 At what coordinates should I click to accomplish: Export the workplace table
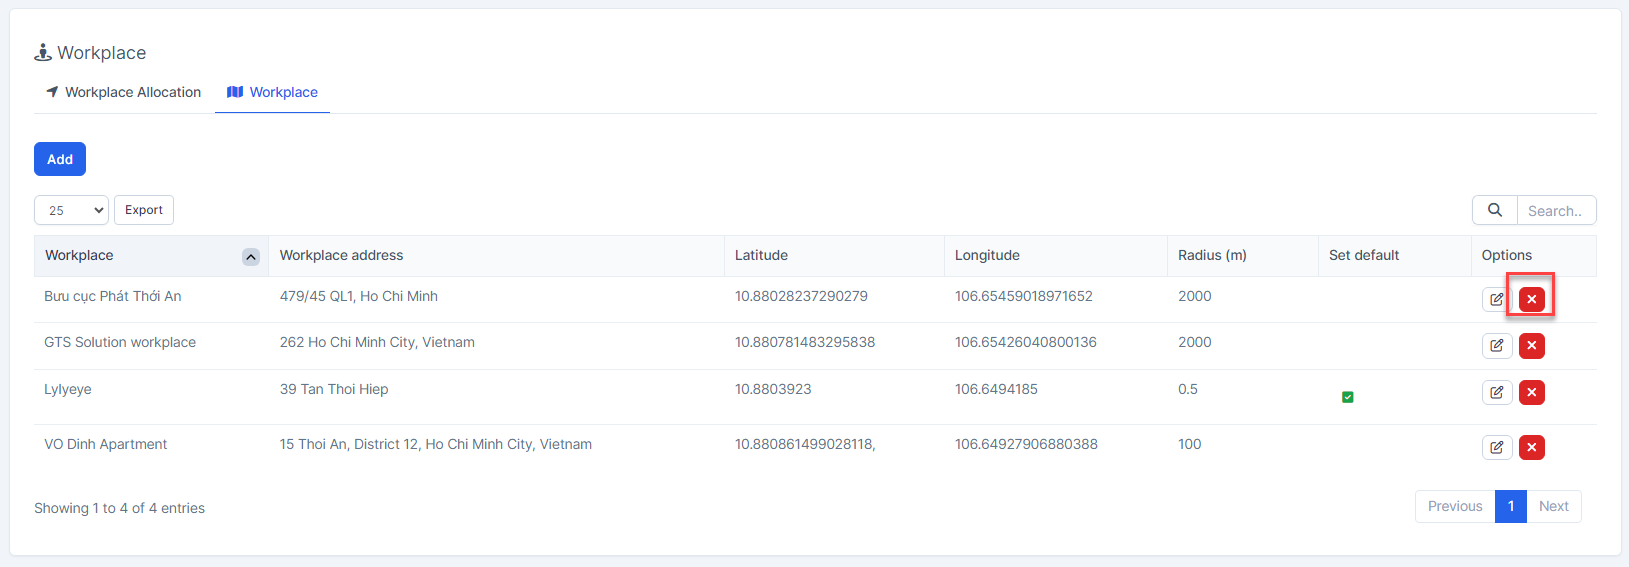(x=144, y=210)
